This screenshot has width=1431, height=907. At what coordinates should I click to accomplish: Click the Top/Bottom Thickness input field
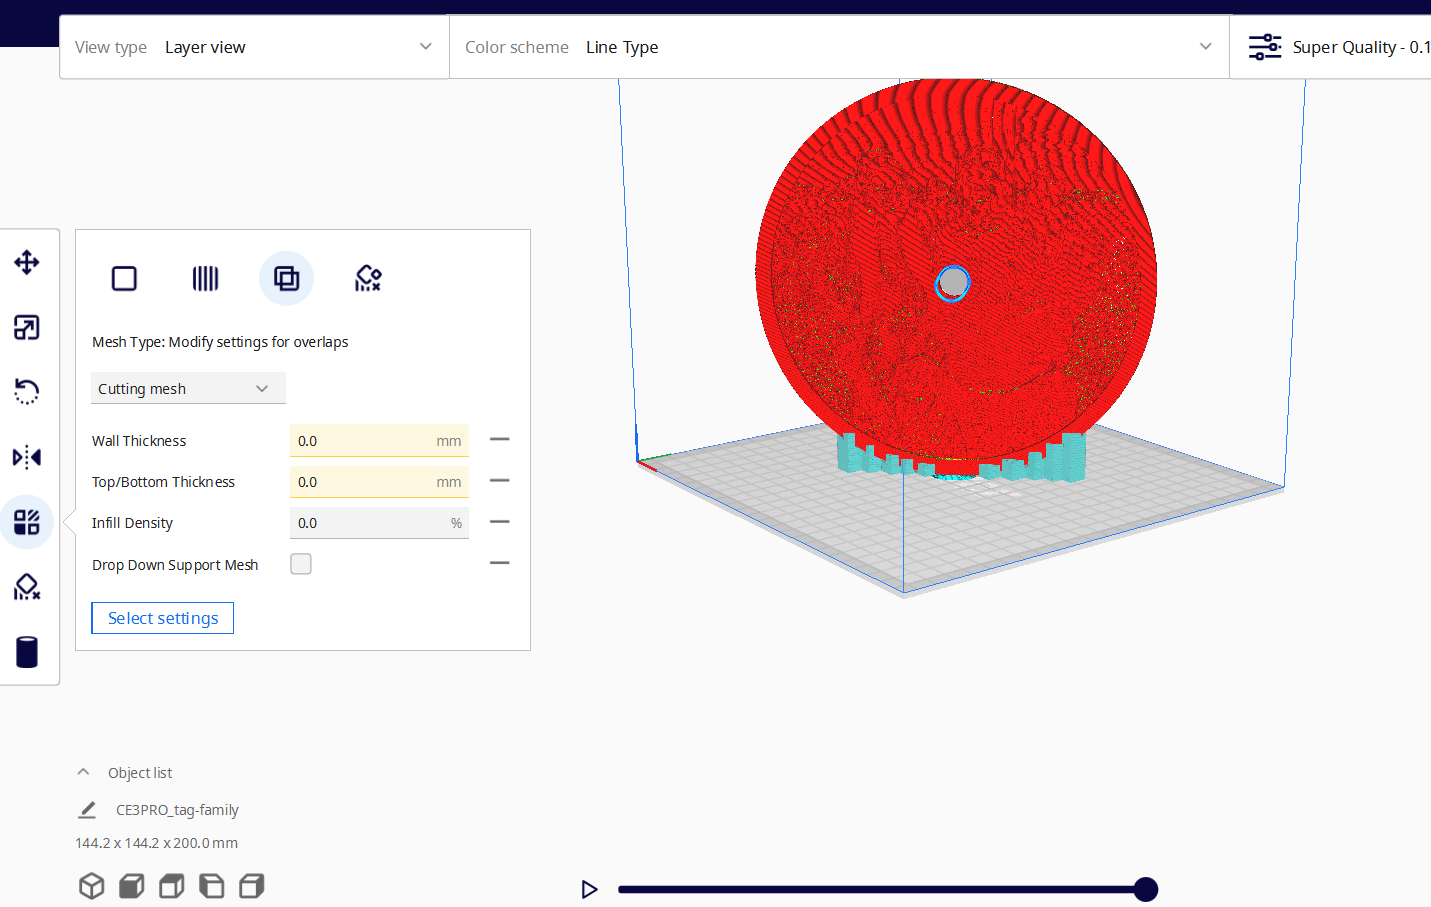(379, 481)
